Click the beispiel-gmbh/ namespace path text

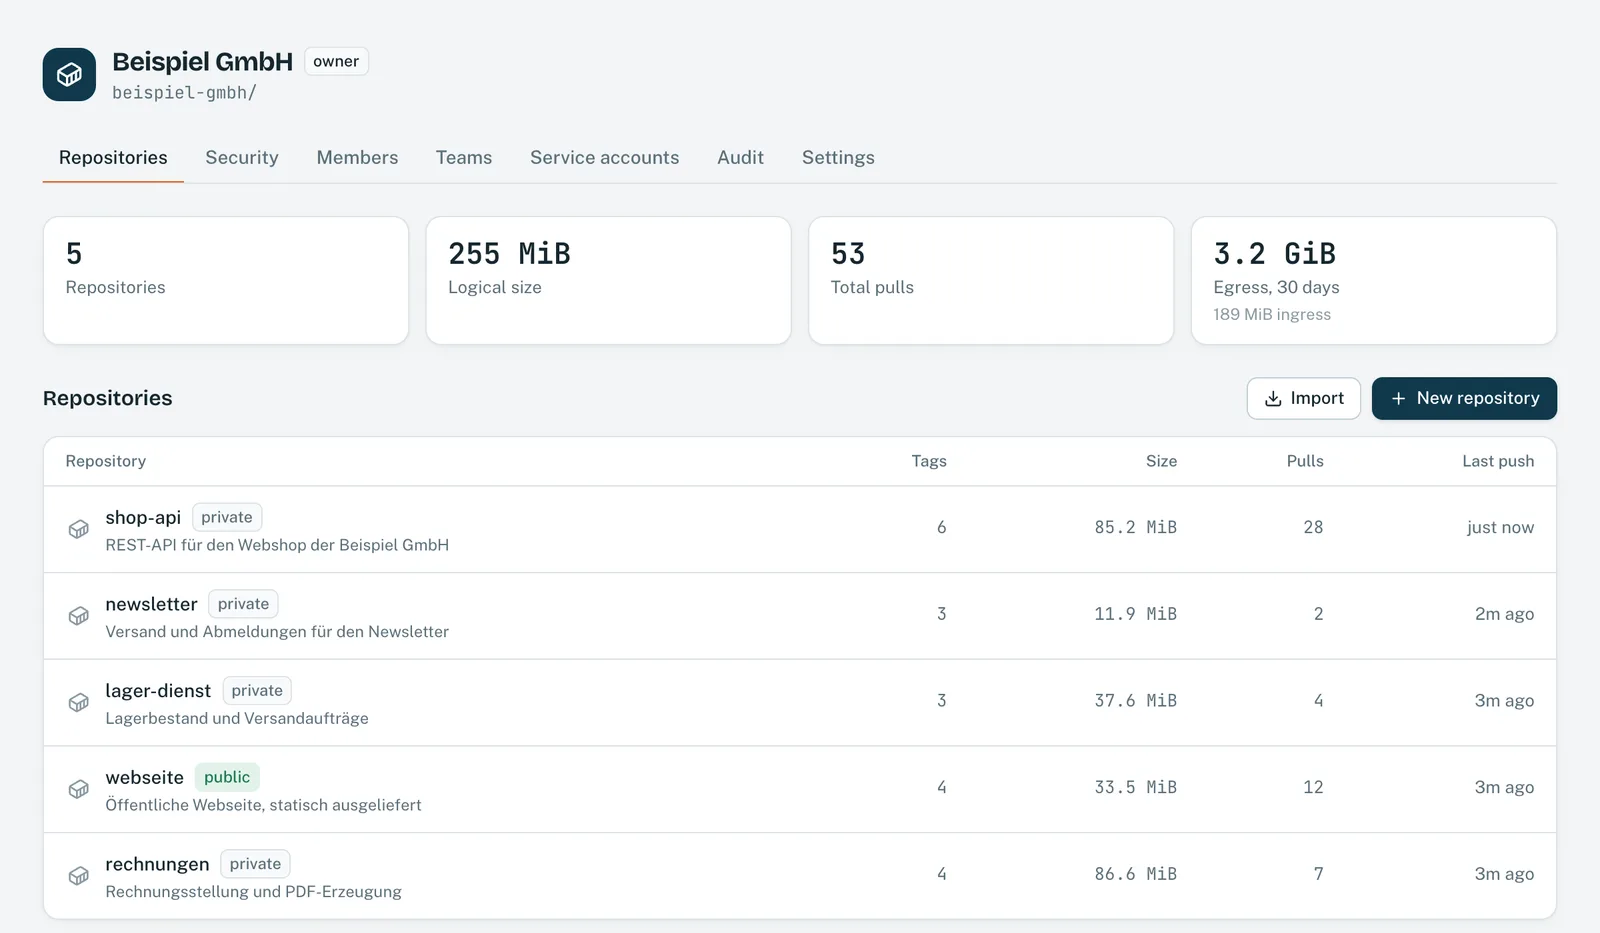[x=184, y=93]
